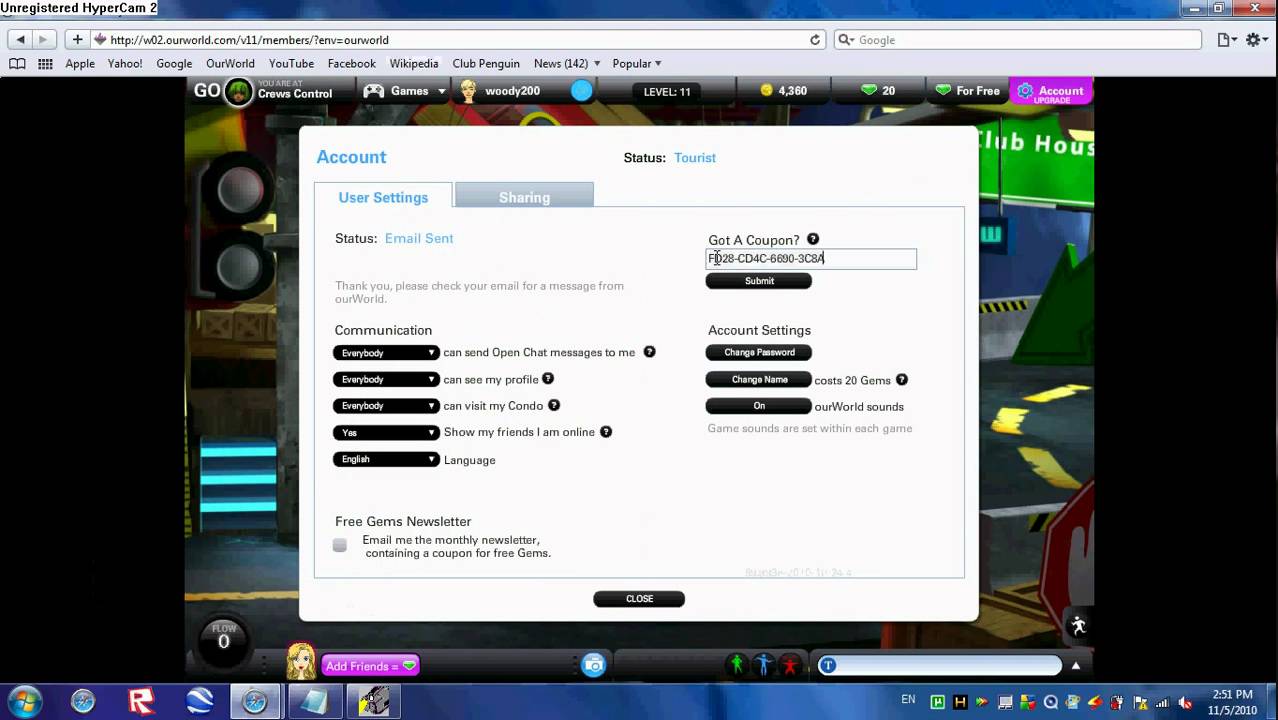Viewport: 1278px width, 720px height.
Task: Click the coupon code input field
Action: 811,259
